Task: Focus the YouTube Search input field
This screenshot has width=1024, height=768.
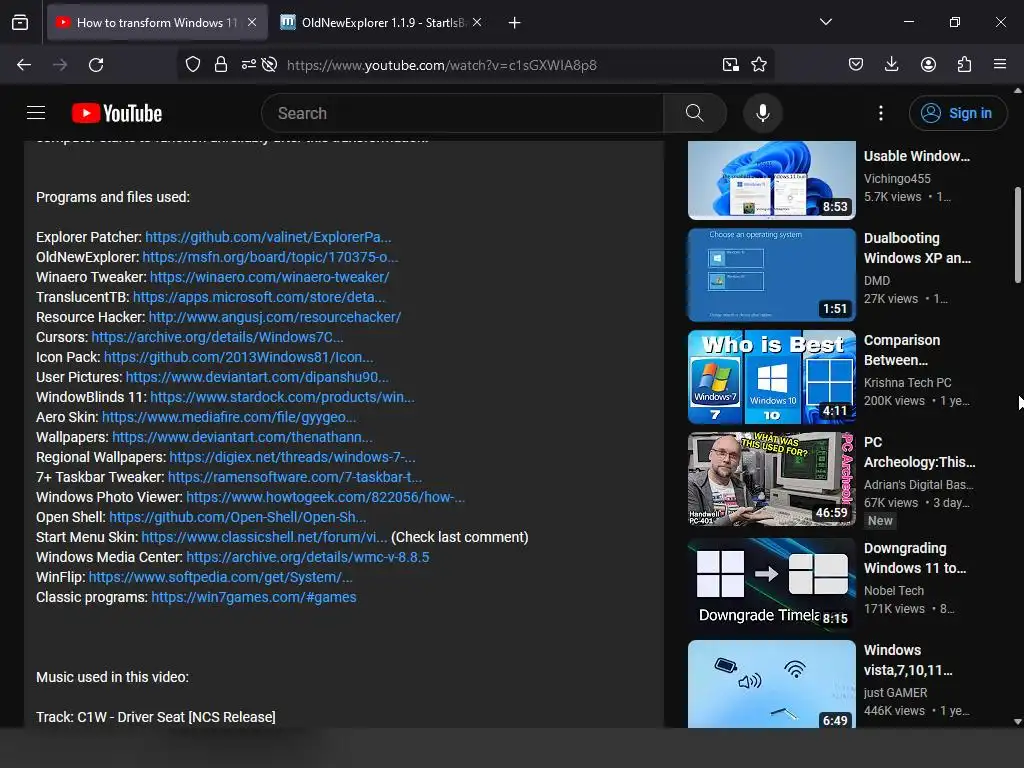Action: 462,113
